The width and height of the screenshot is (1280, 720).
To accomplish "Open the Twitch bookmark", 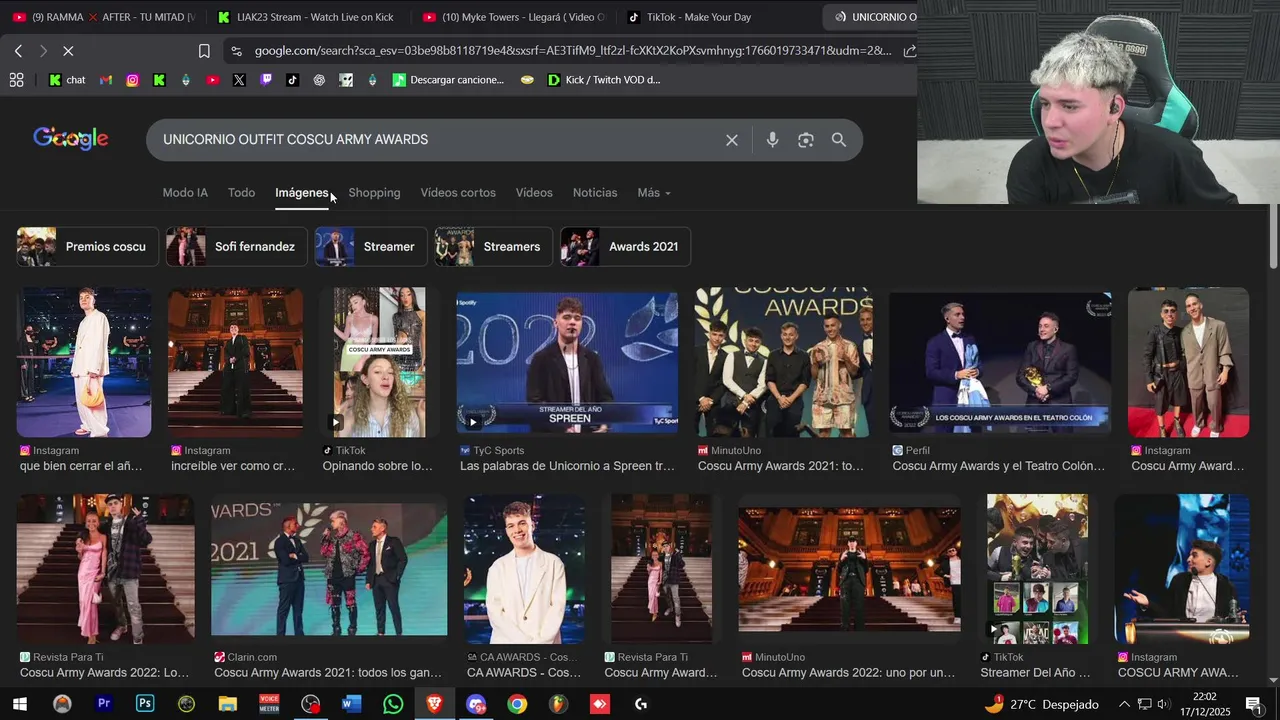I will [x=266, y=80].
